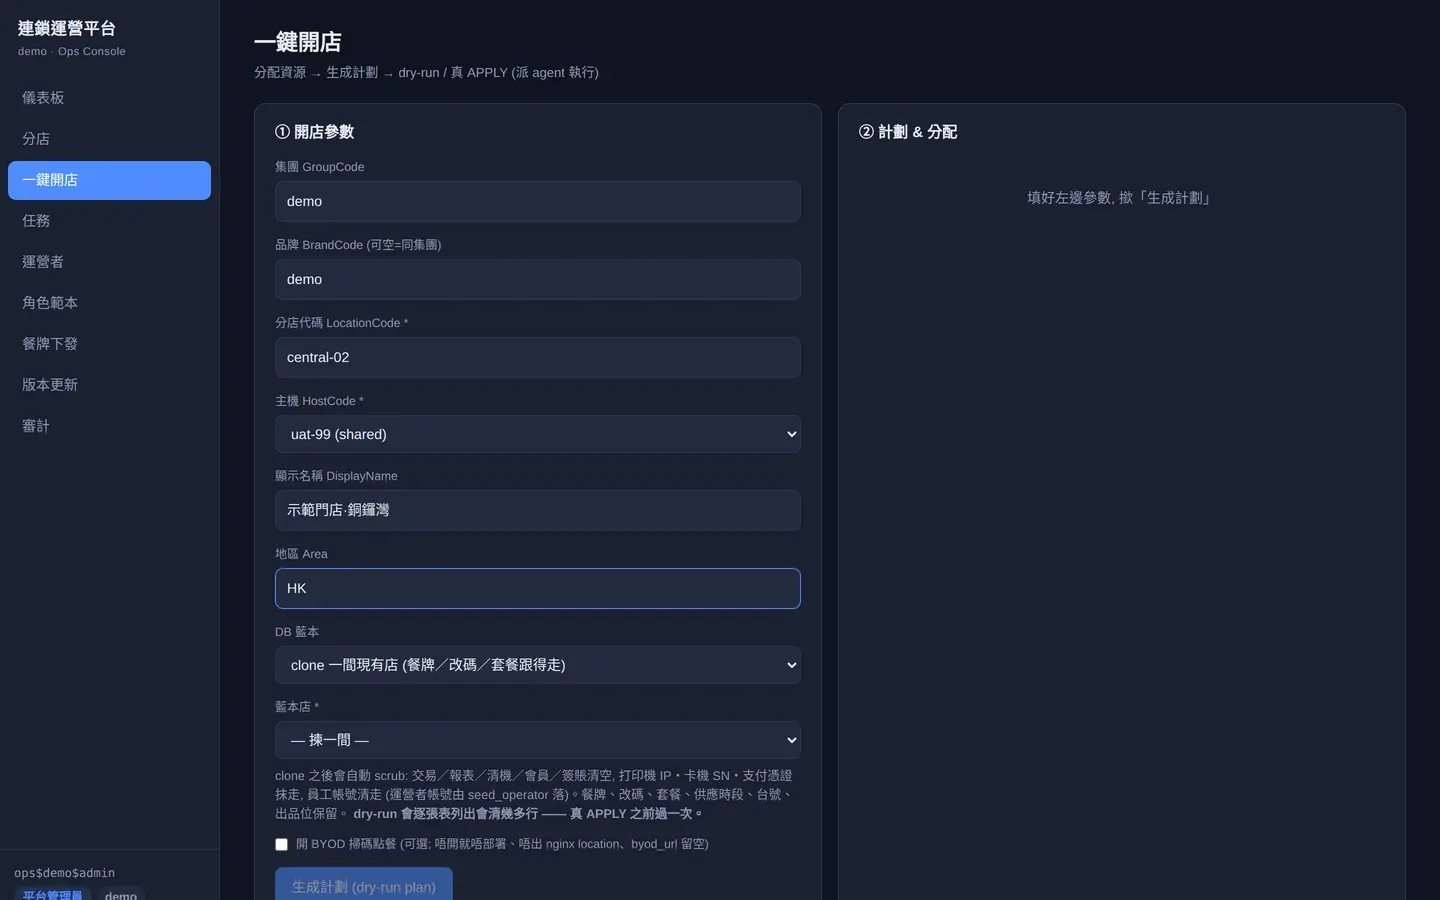This screenshot has height=900, width=1440.
Task: Click the 填好左邊參數 placeholder text
Action: [x=1122, y=198]
